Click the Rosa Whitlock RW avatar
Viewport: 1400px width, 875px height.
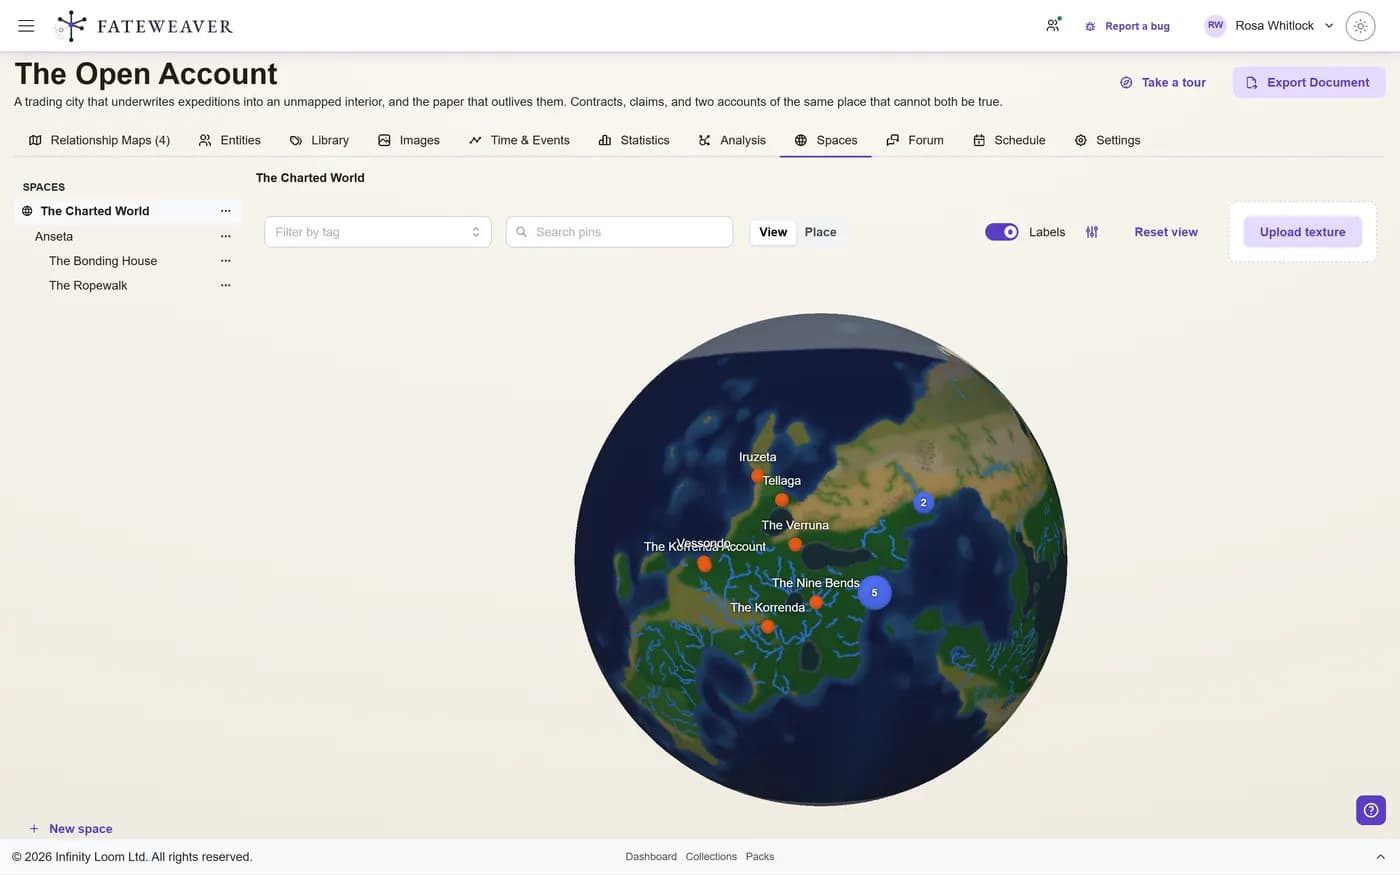tap(1215, 26)
